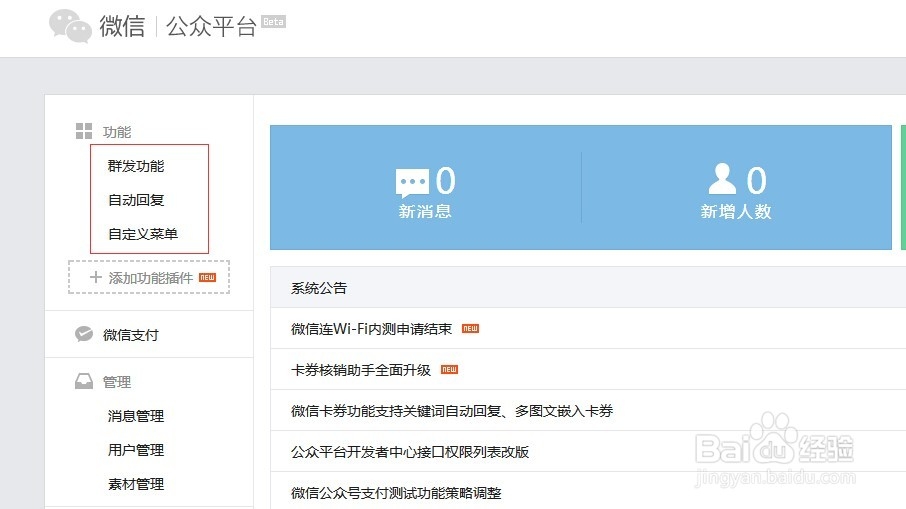Viewport: 906px width, 509px height.
Task: Click the plus icon beside 添加功能插件
Action: (96, 277)
